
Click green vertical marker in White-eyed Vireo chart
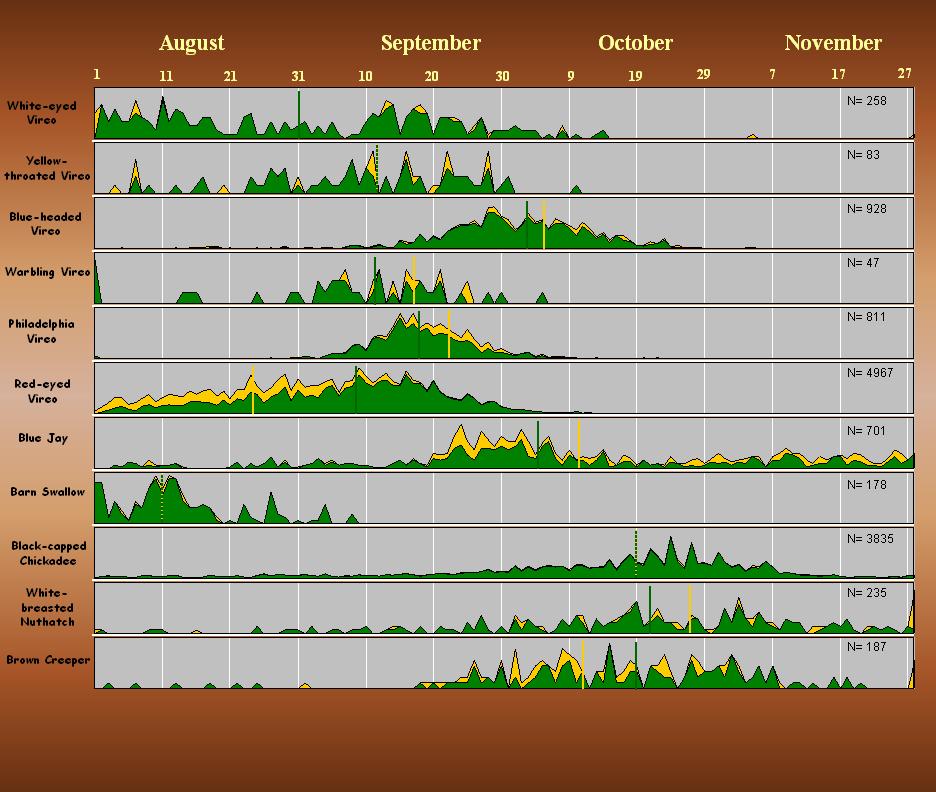[298, 105]
